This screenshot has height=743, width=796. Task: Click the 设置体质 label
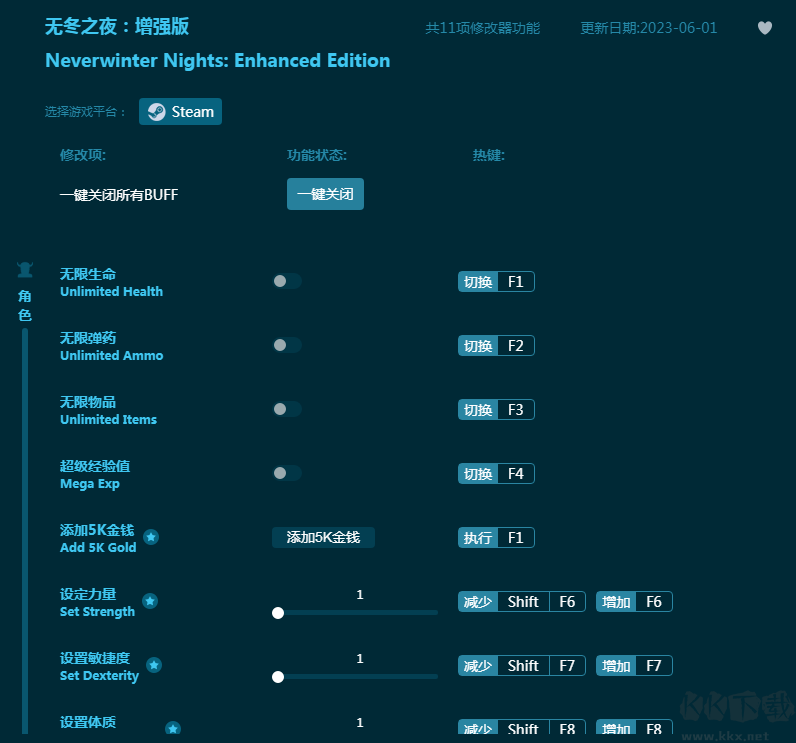88,722
